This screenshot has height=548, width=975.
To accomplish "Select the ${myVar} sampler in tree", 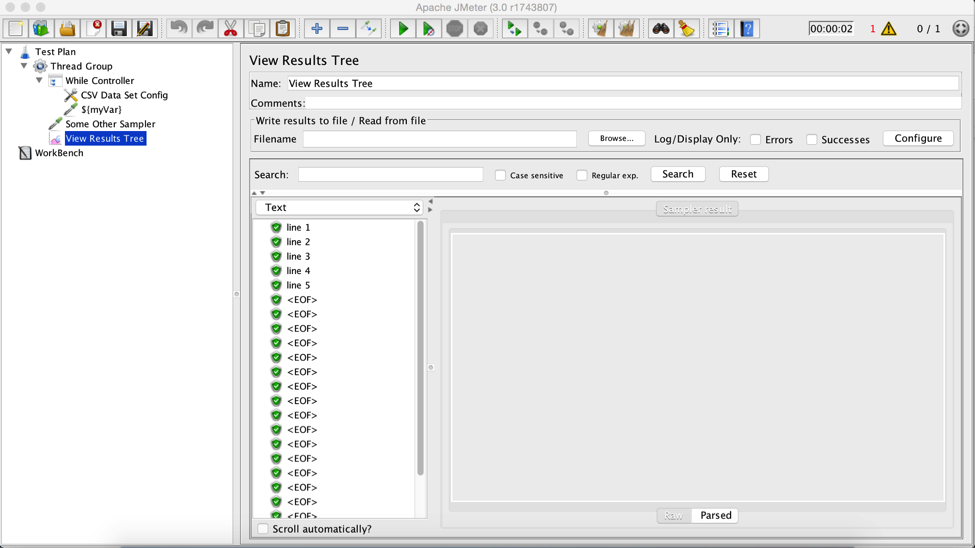I will click(x=101, y=109).
